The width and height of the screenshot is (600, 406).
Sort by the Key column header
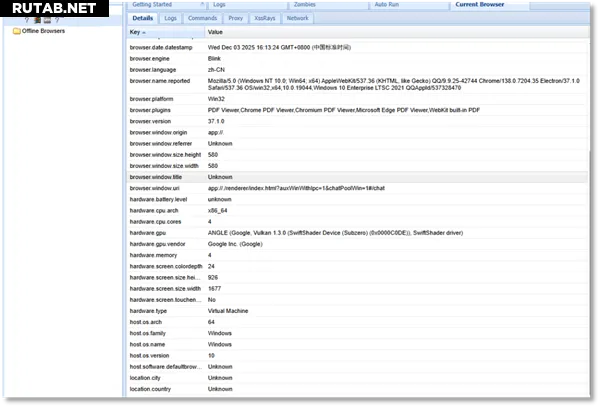click(138, 33)
